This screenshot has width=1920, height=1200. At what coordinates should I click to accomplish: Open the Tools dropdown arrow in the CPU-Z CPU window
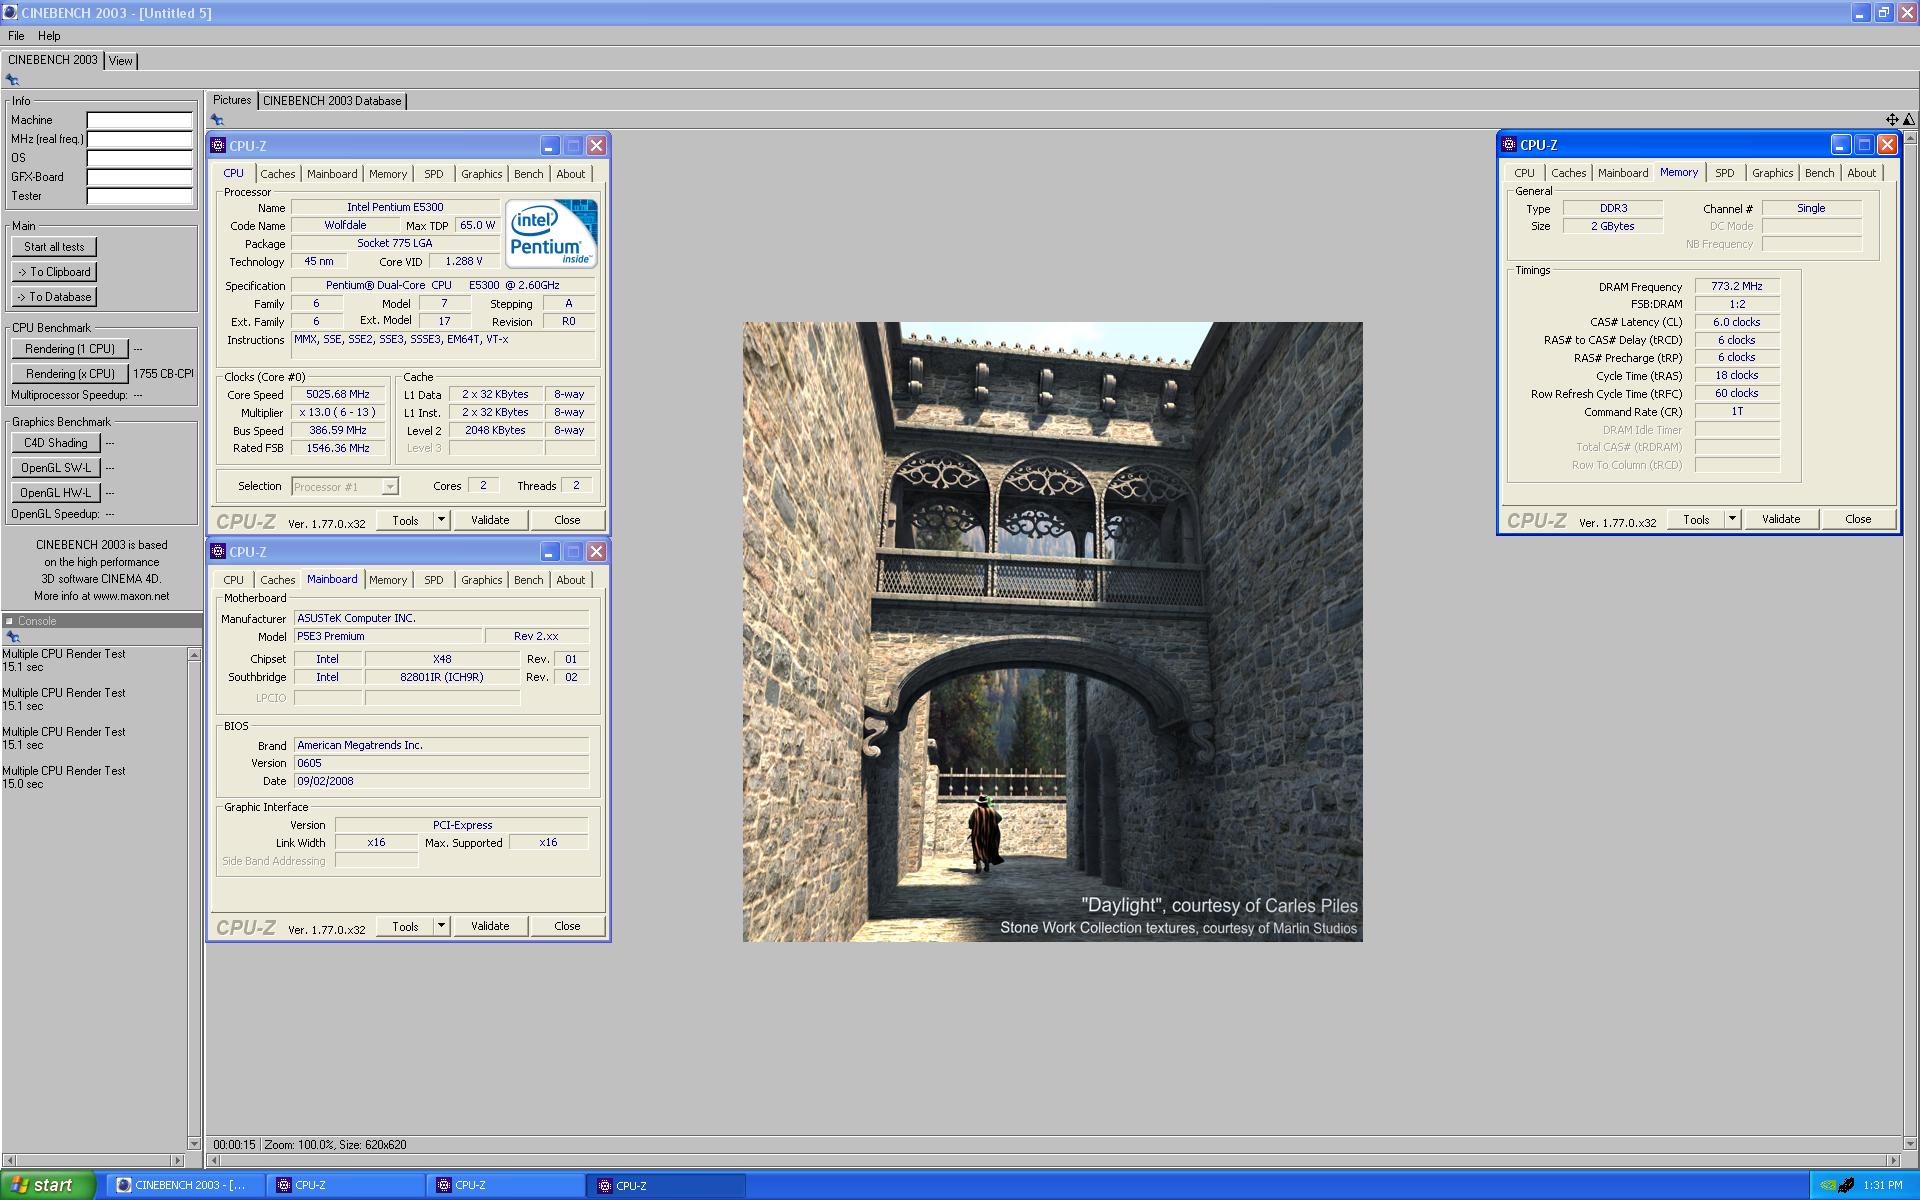[441, 520]
